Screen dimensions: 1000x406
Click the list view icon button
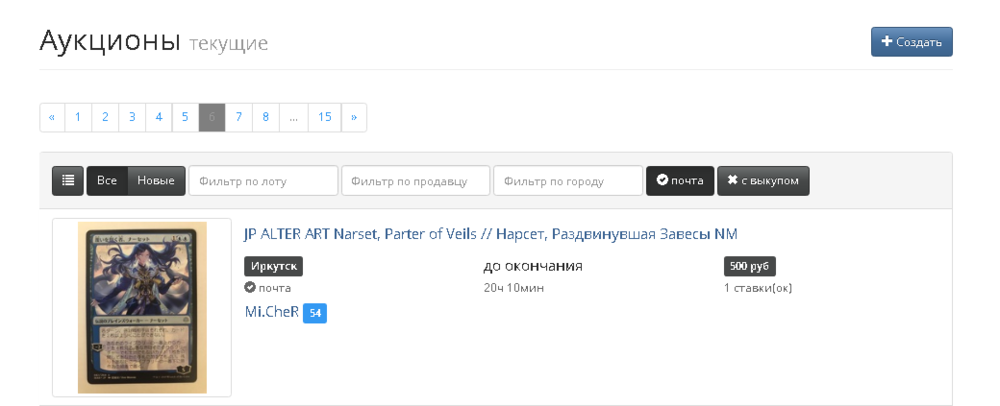pos(68,181)
